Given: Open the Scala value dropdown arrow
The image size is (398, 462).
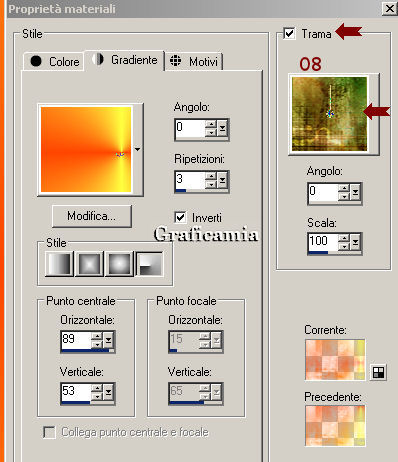Looking at the screenshot, I should [356, 242].
